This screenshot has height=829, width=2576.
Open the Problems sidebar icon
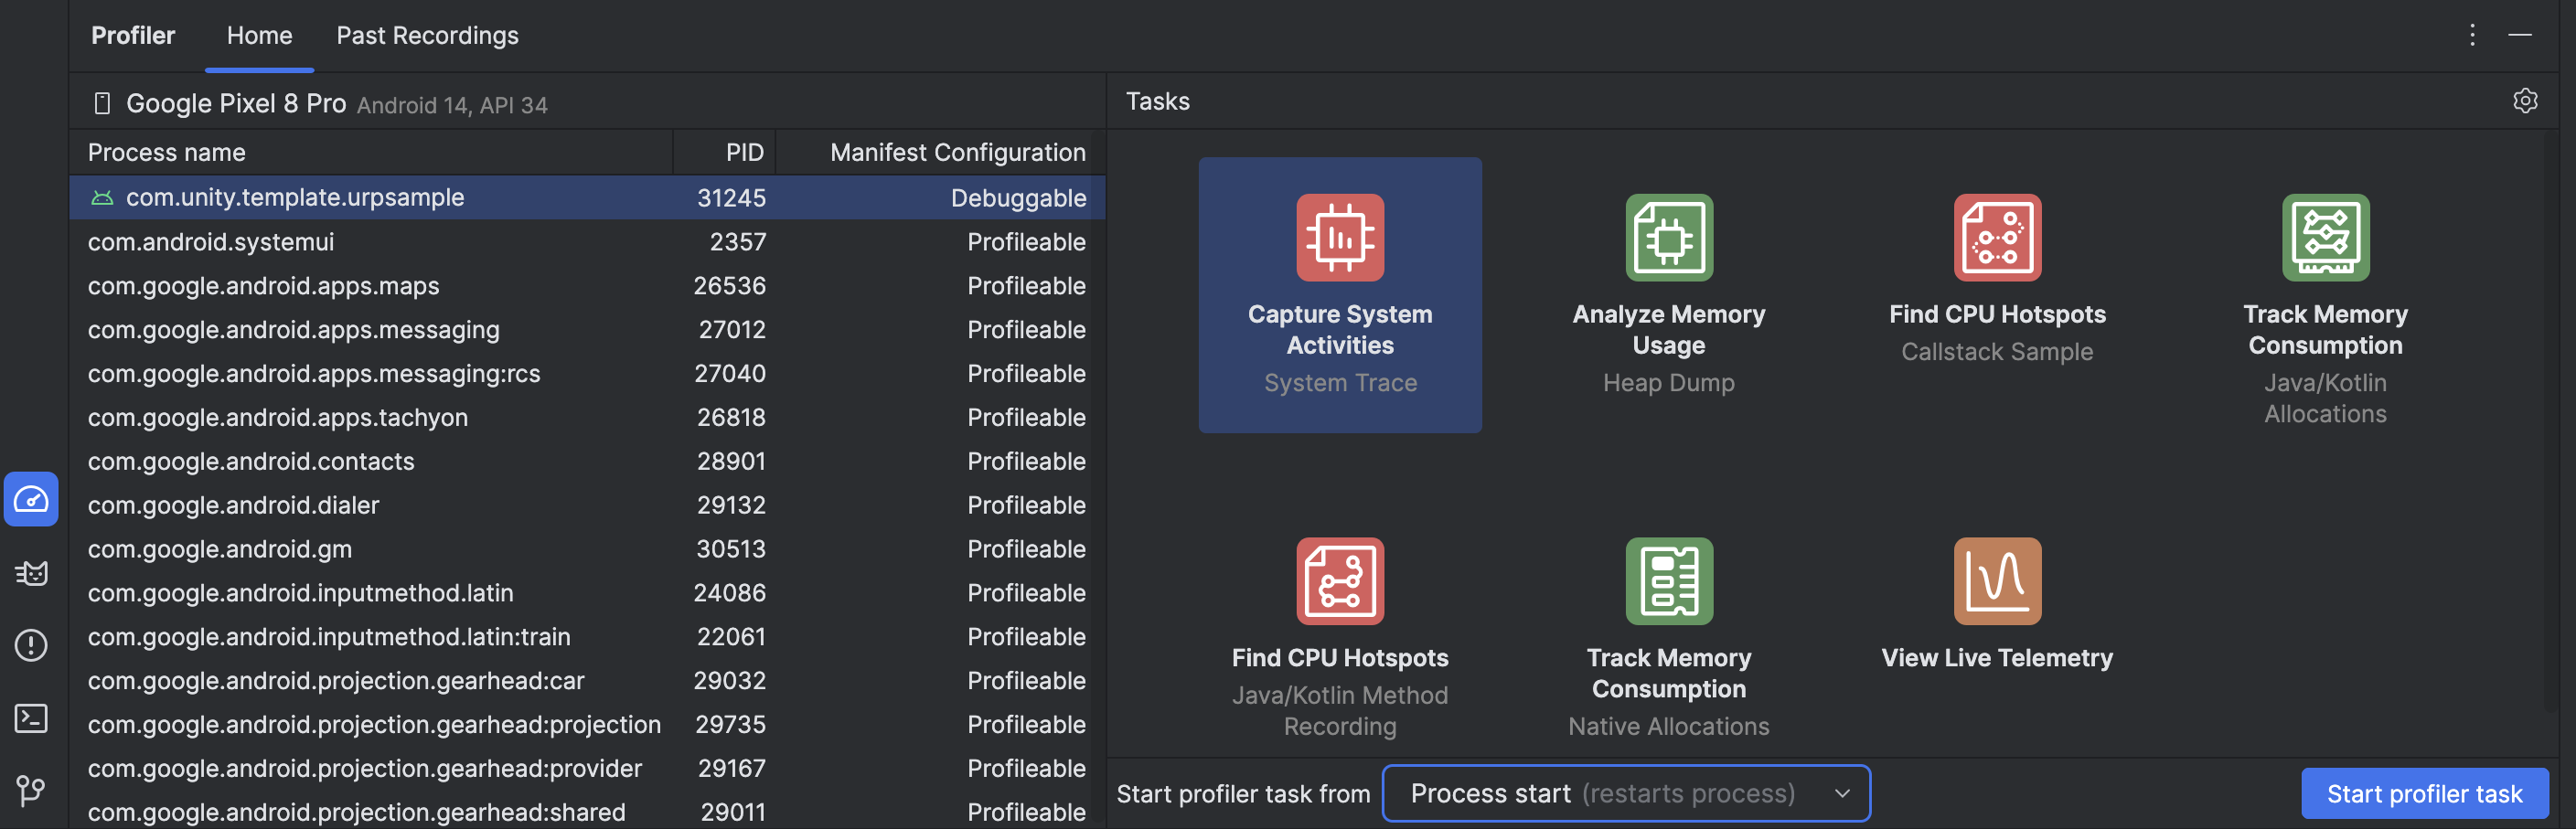[x=31, y=645]
